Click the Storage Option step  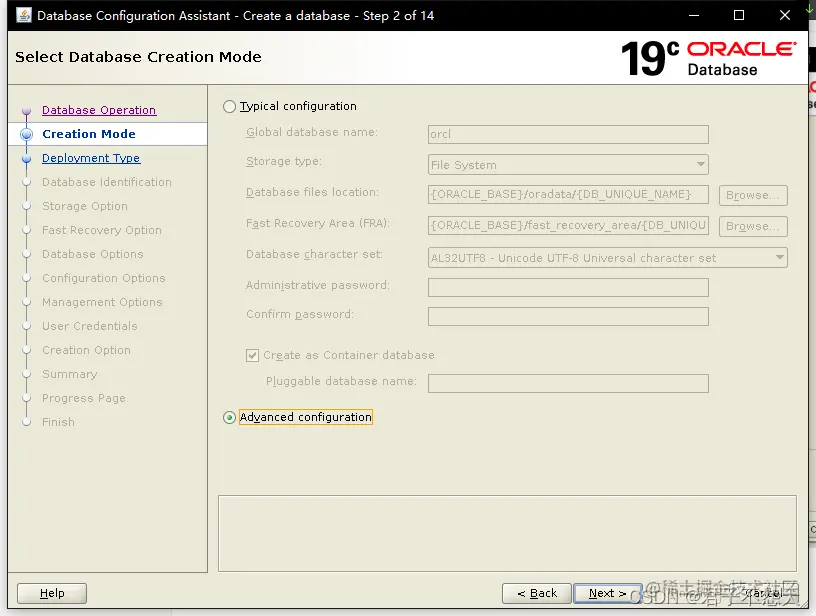[85, 206]
